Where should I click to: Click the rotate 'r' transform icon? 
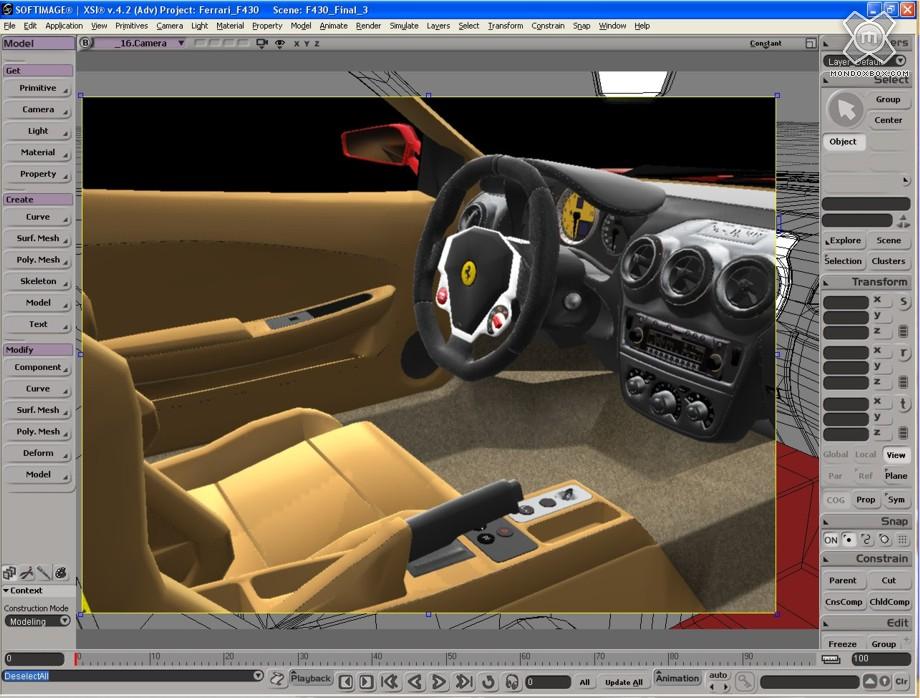point(903,353)
